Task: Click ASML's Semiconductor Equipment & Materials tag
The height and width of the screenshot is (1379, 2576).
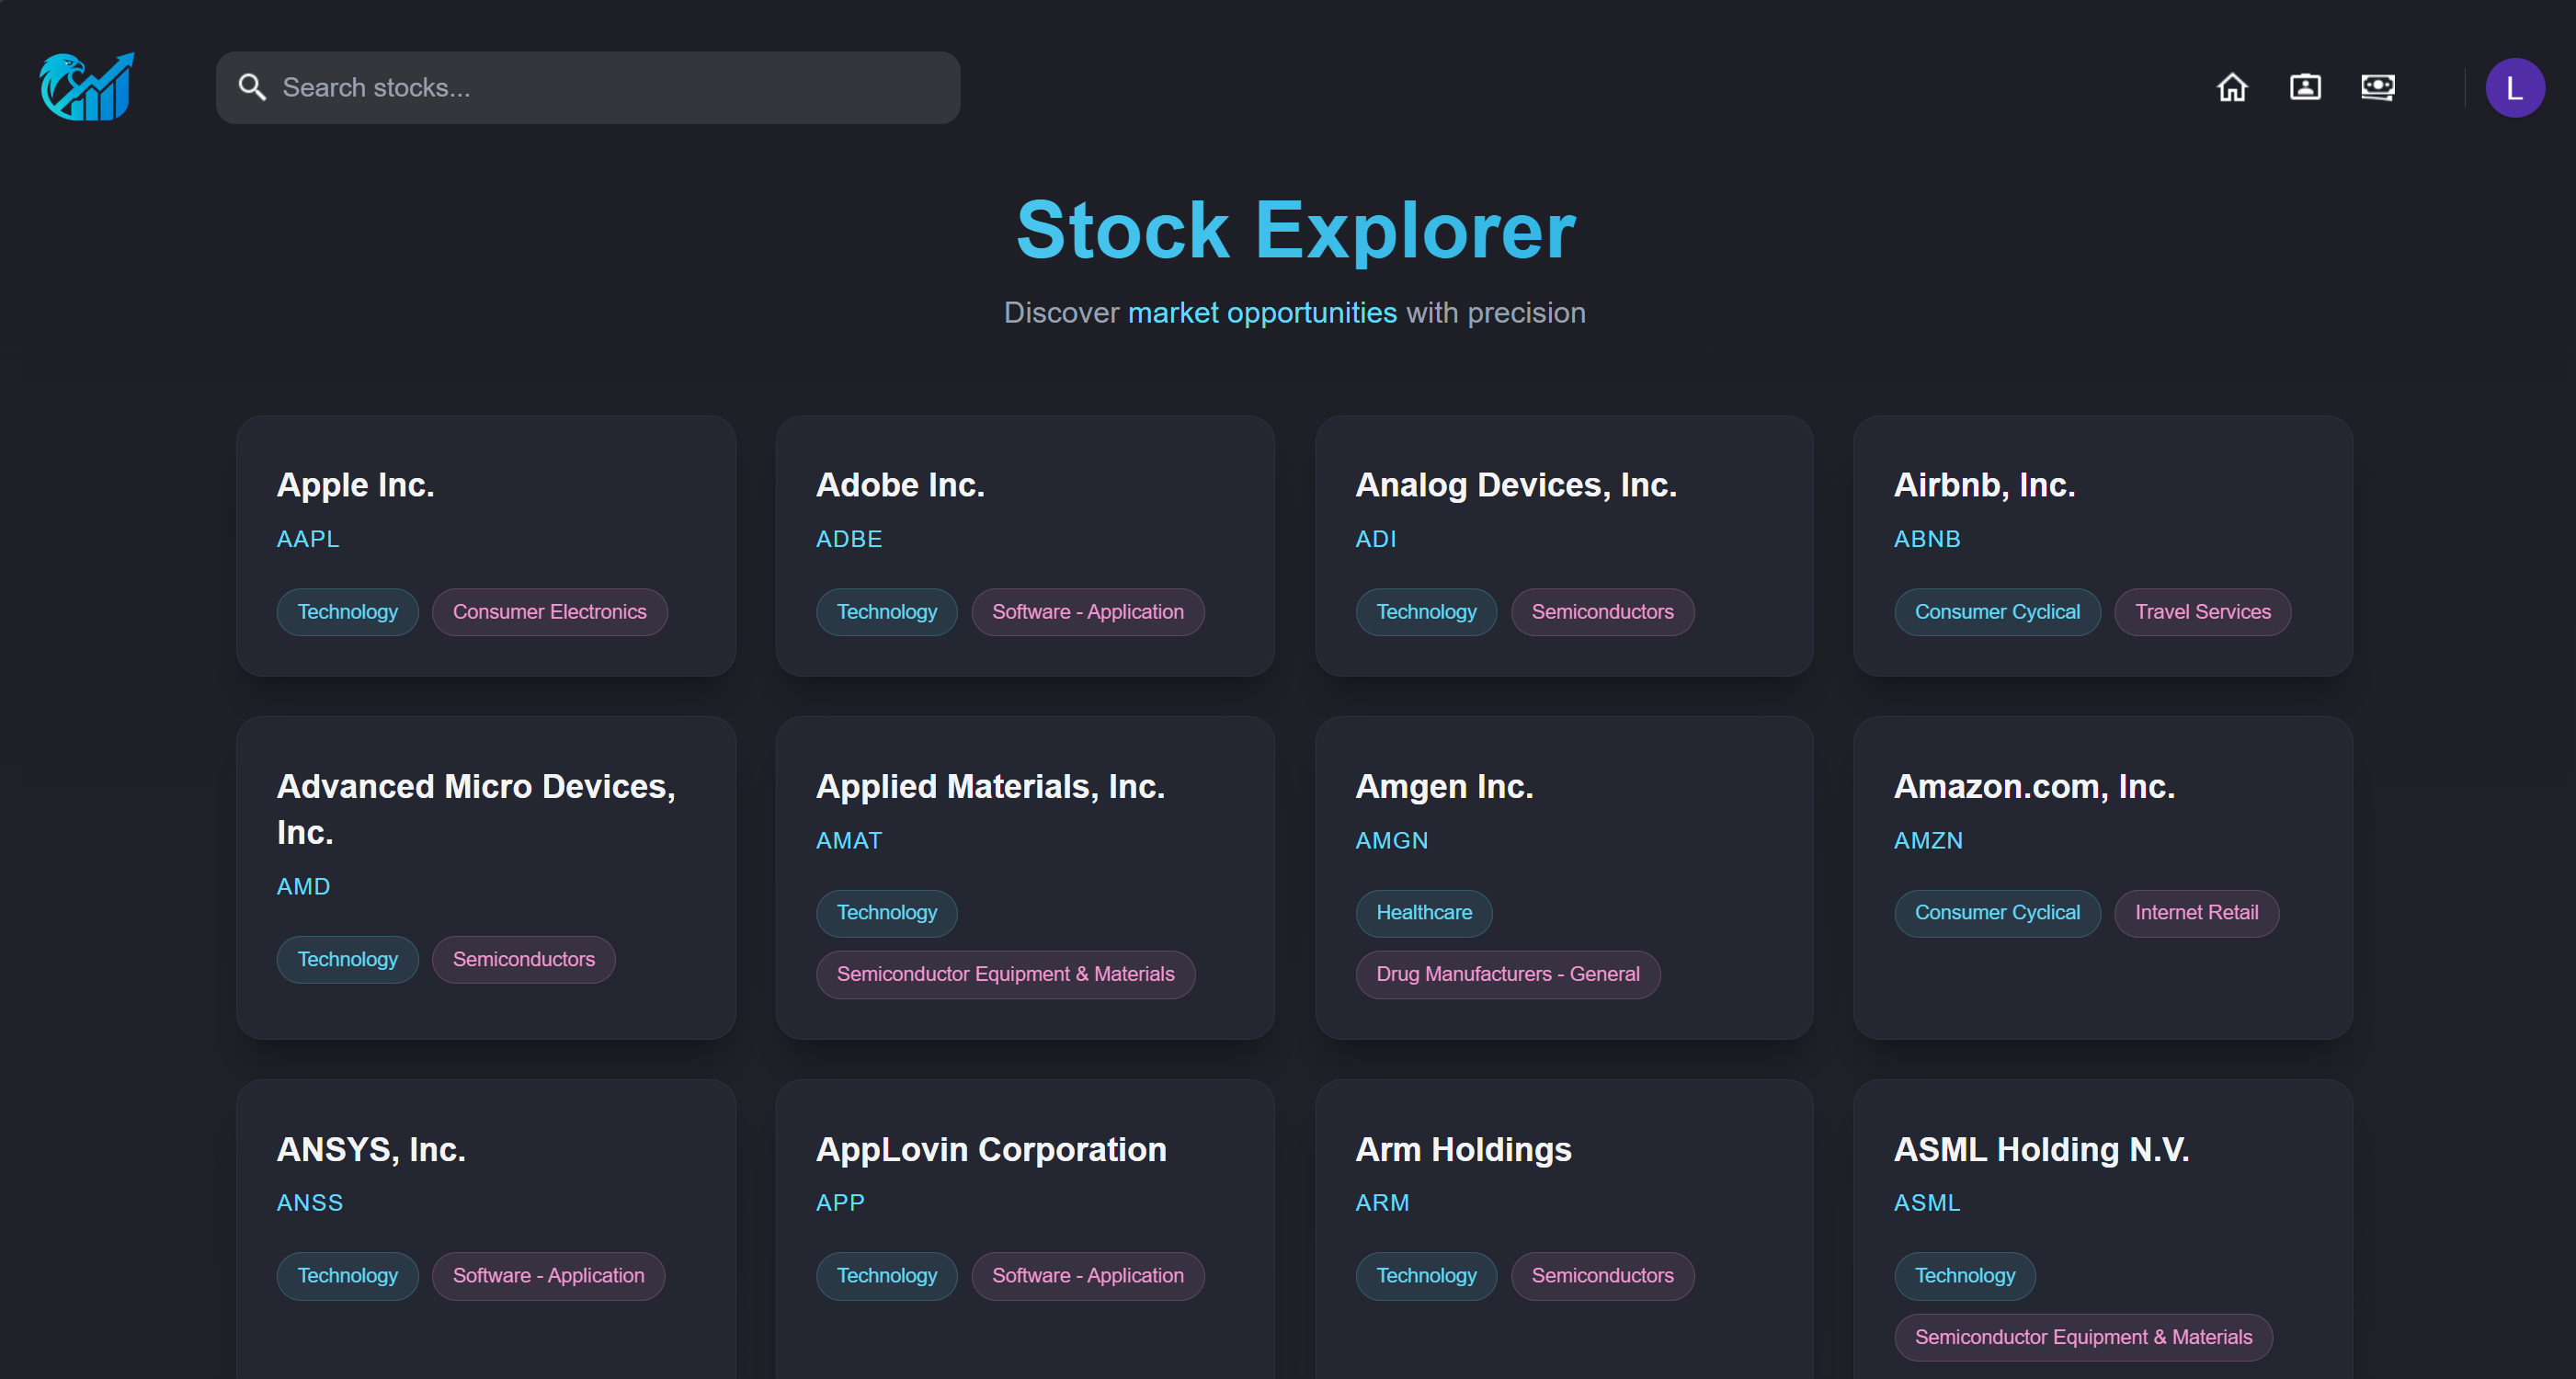Action: point(2083,1338)
